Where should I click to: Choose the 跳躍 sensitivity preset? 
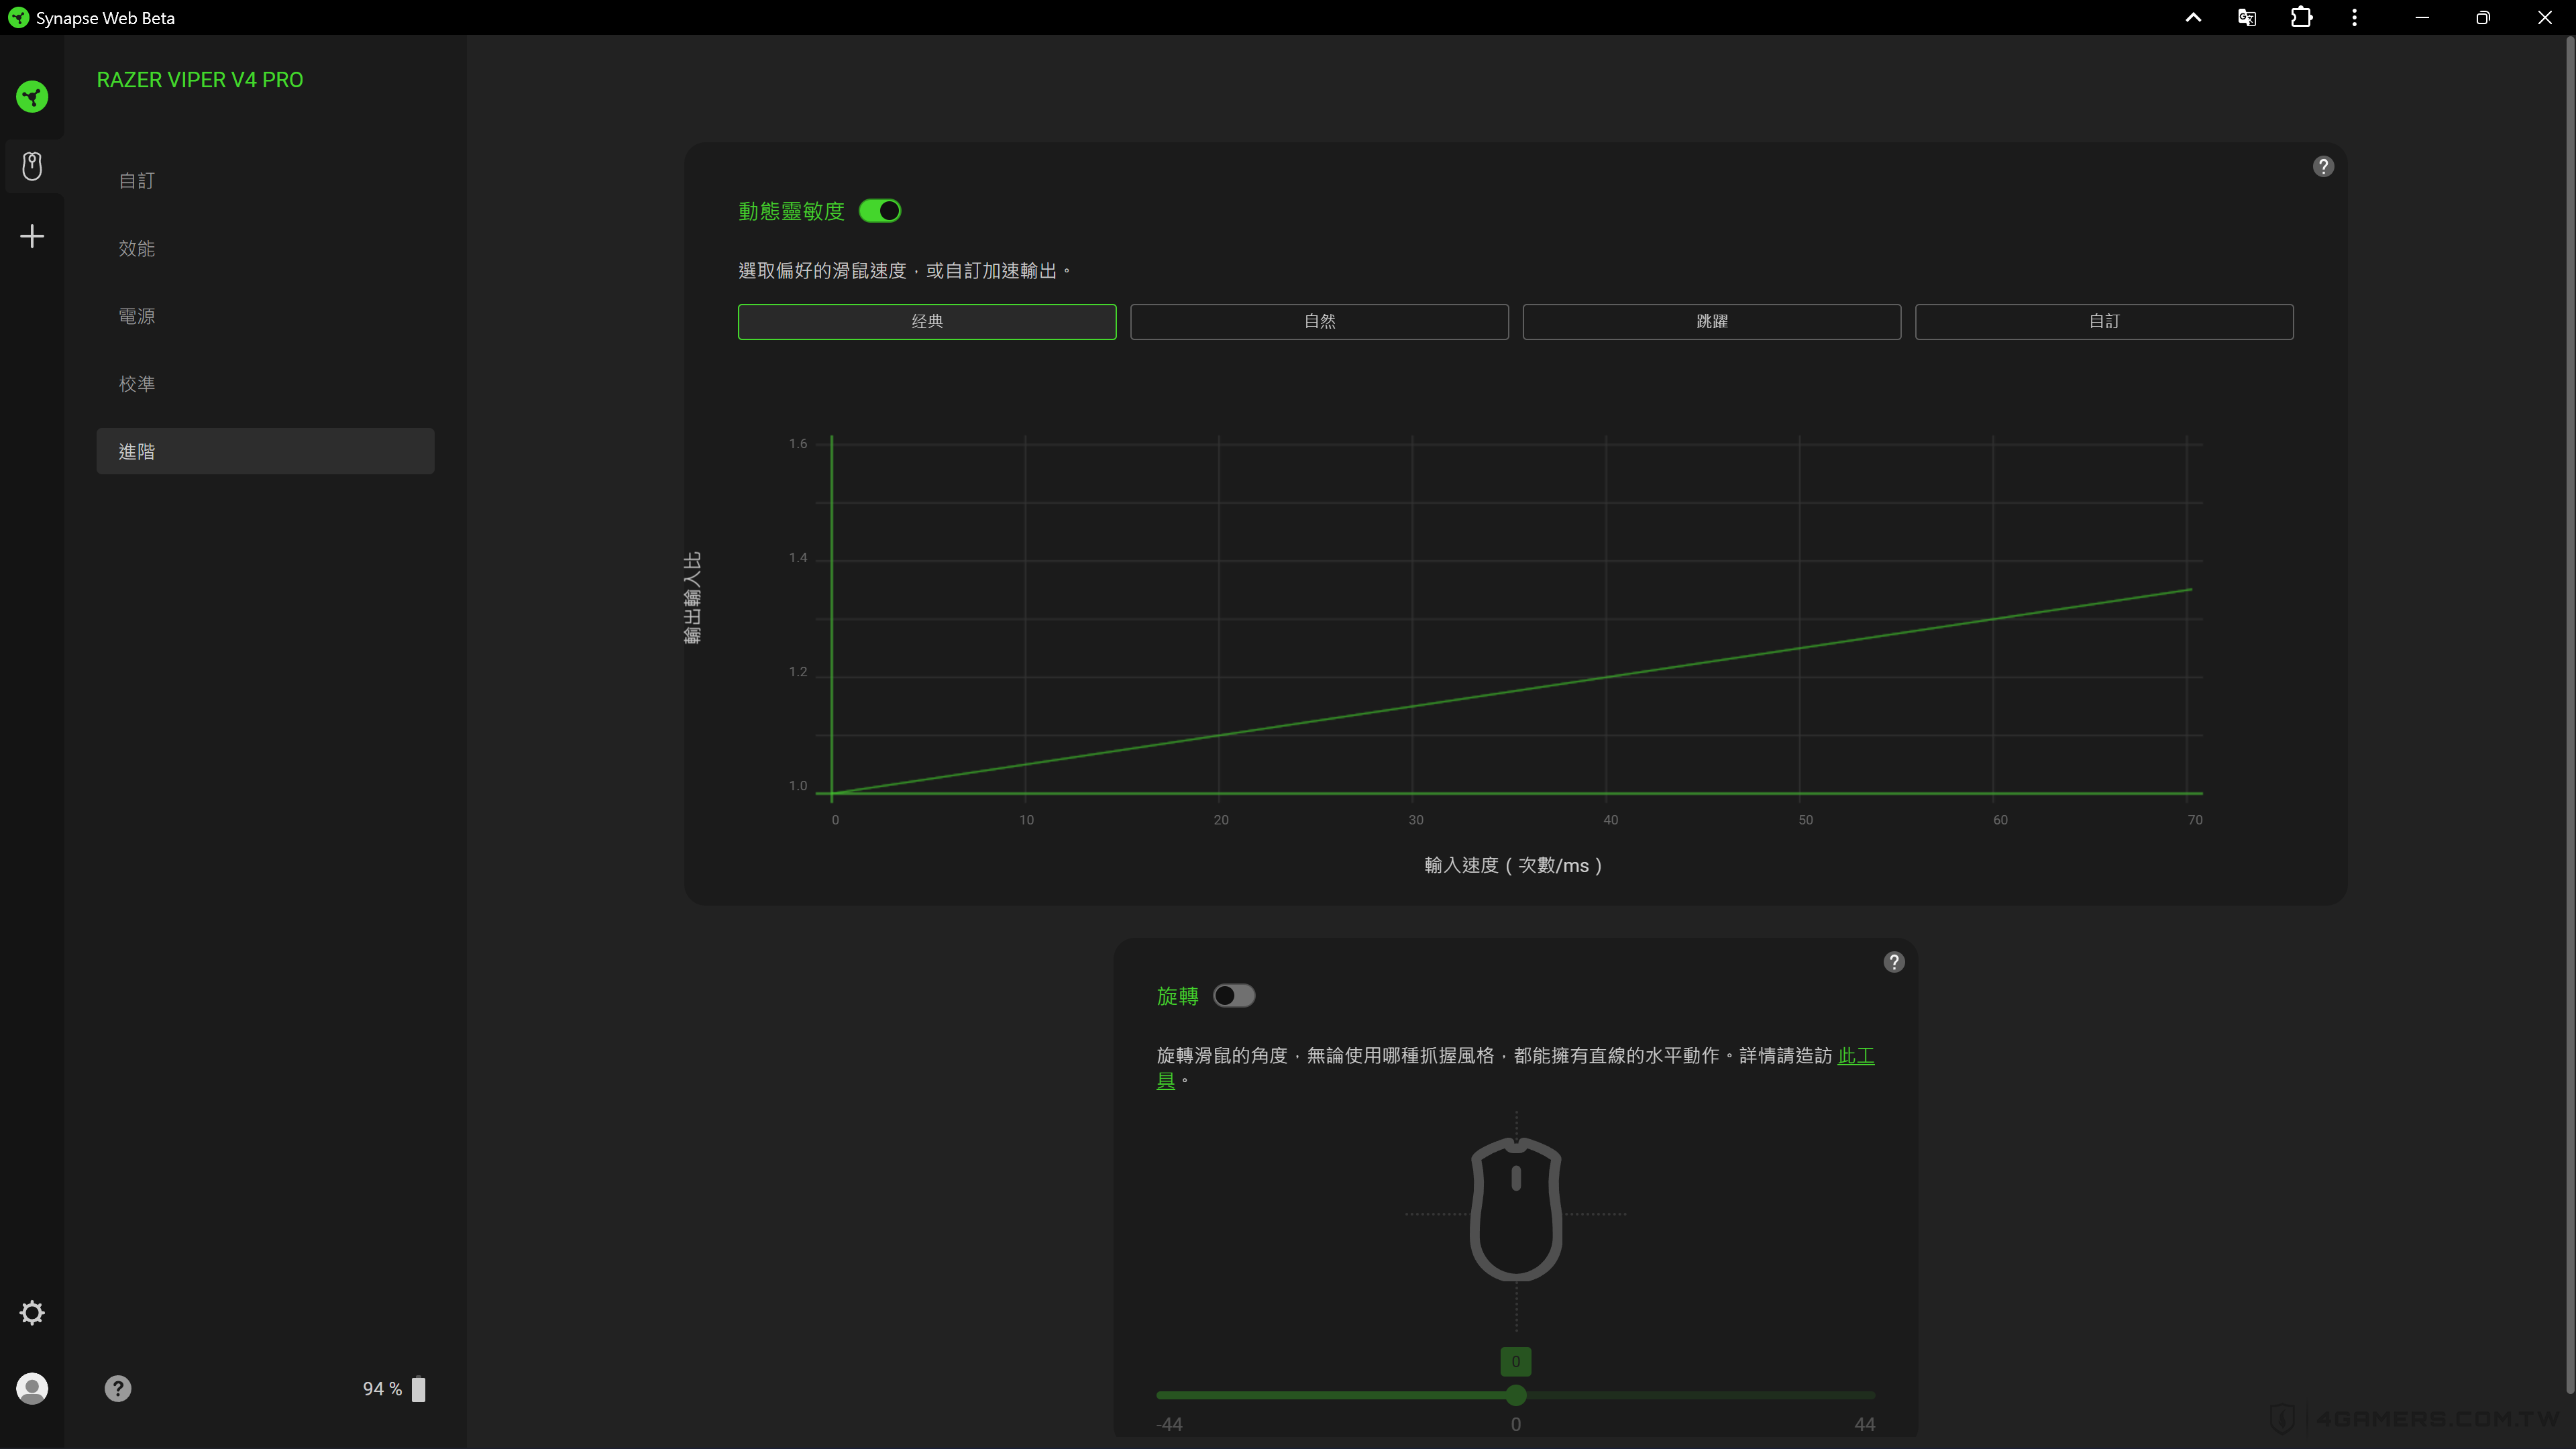point(1712,321)
